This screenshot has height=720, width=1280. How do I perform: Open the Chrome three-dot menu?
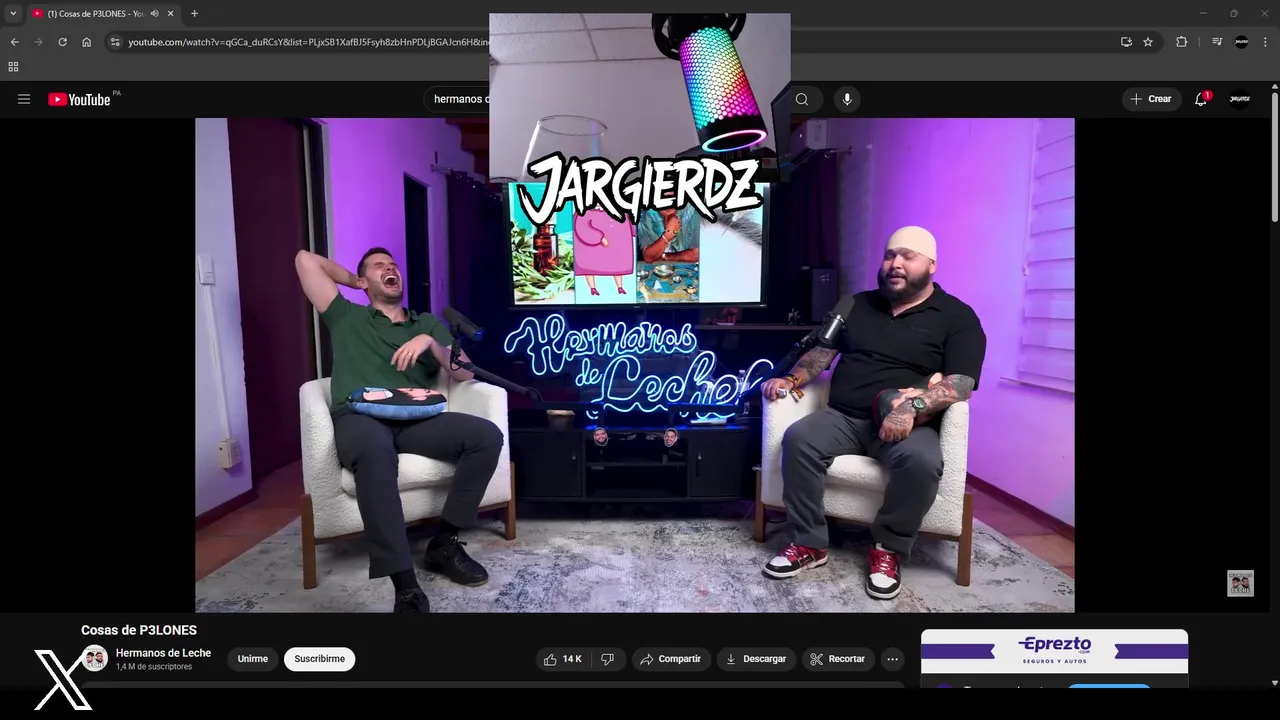point(1265,42)
